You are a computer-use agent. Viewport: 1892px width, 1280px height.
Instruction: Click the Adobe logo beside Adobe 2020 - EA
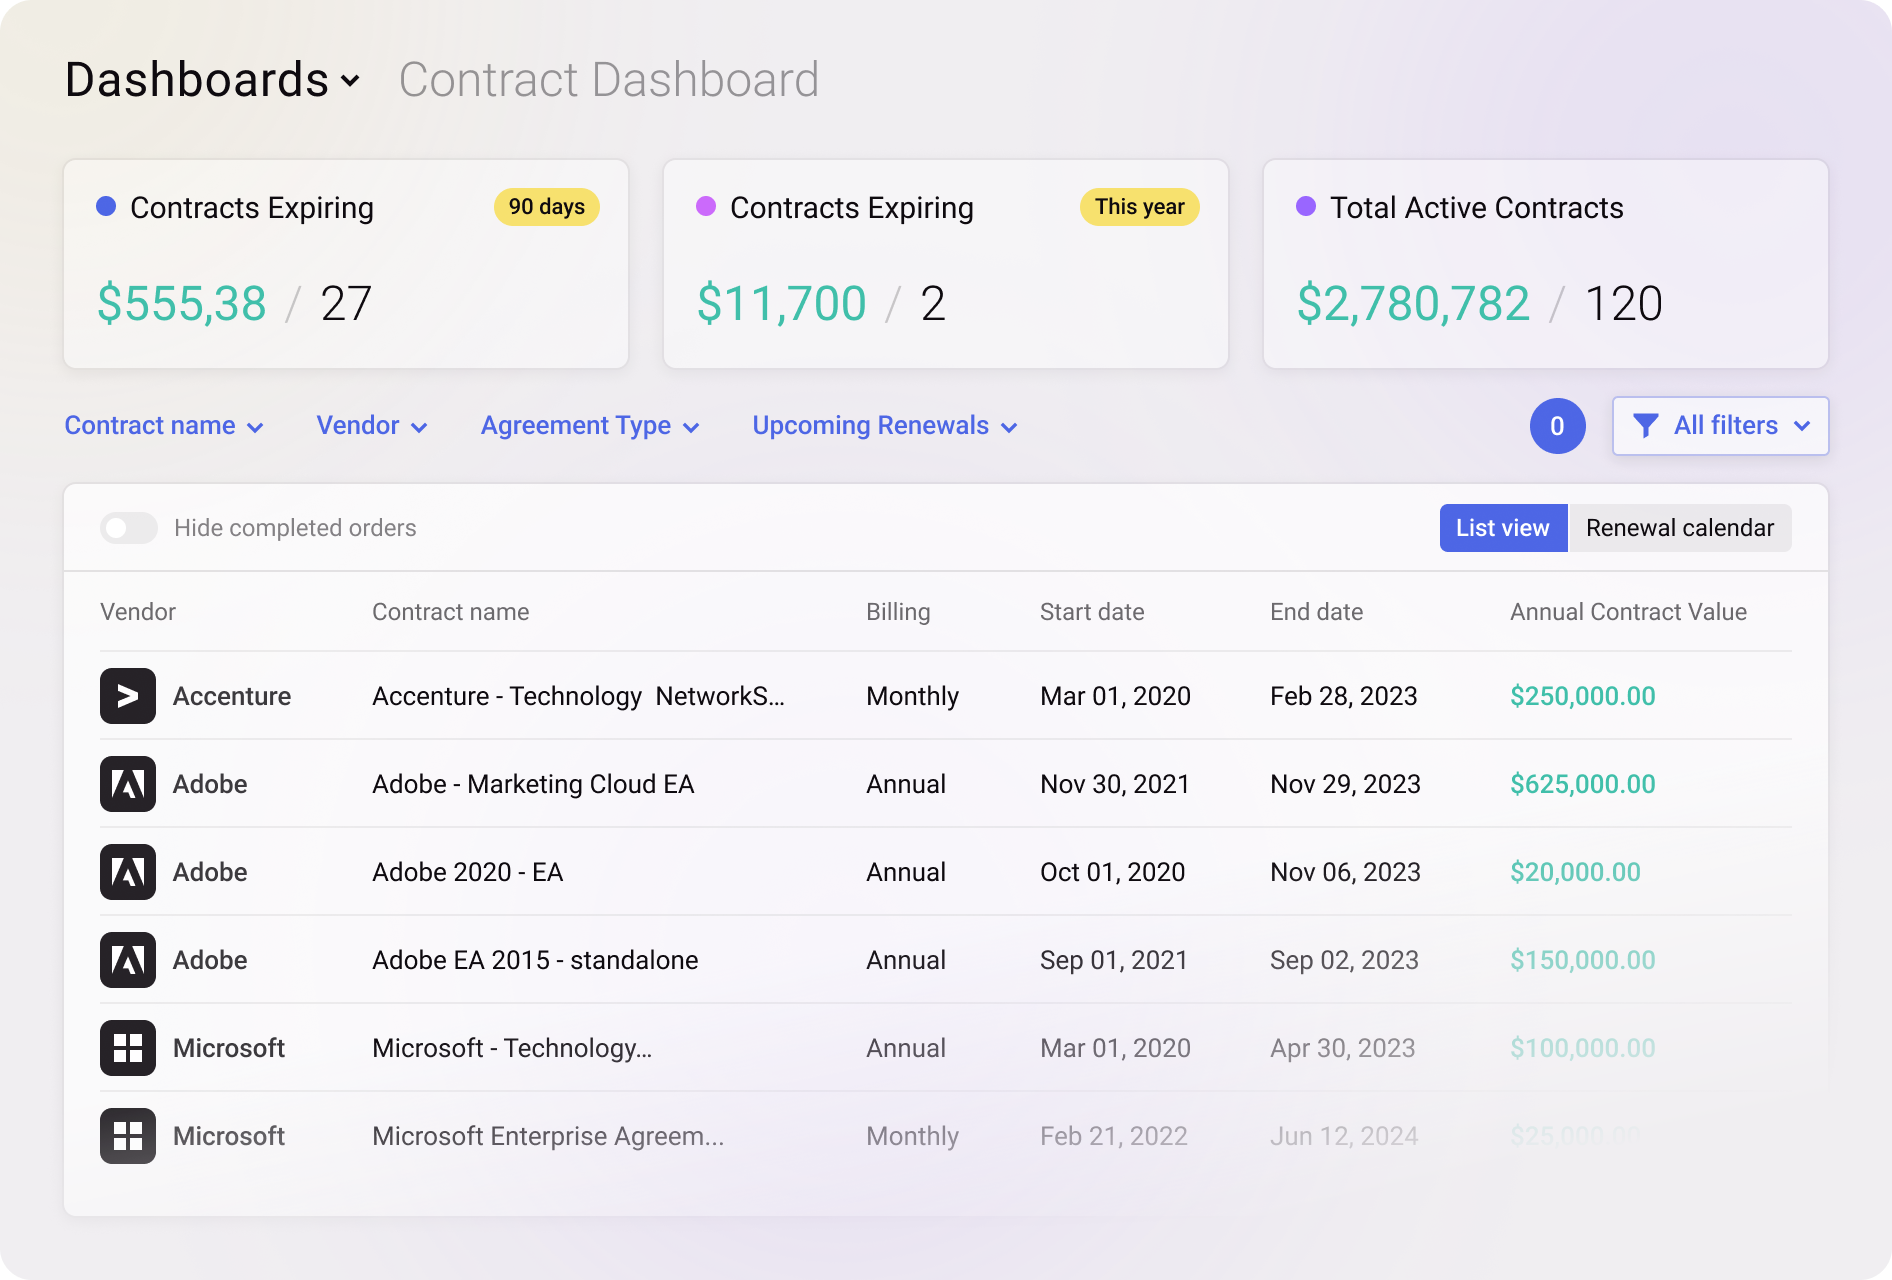128,872
